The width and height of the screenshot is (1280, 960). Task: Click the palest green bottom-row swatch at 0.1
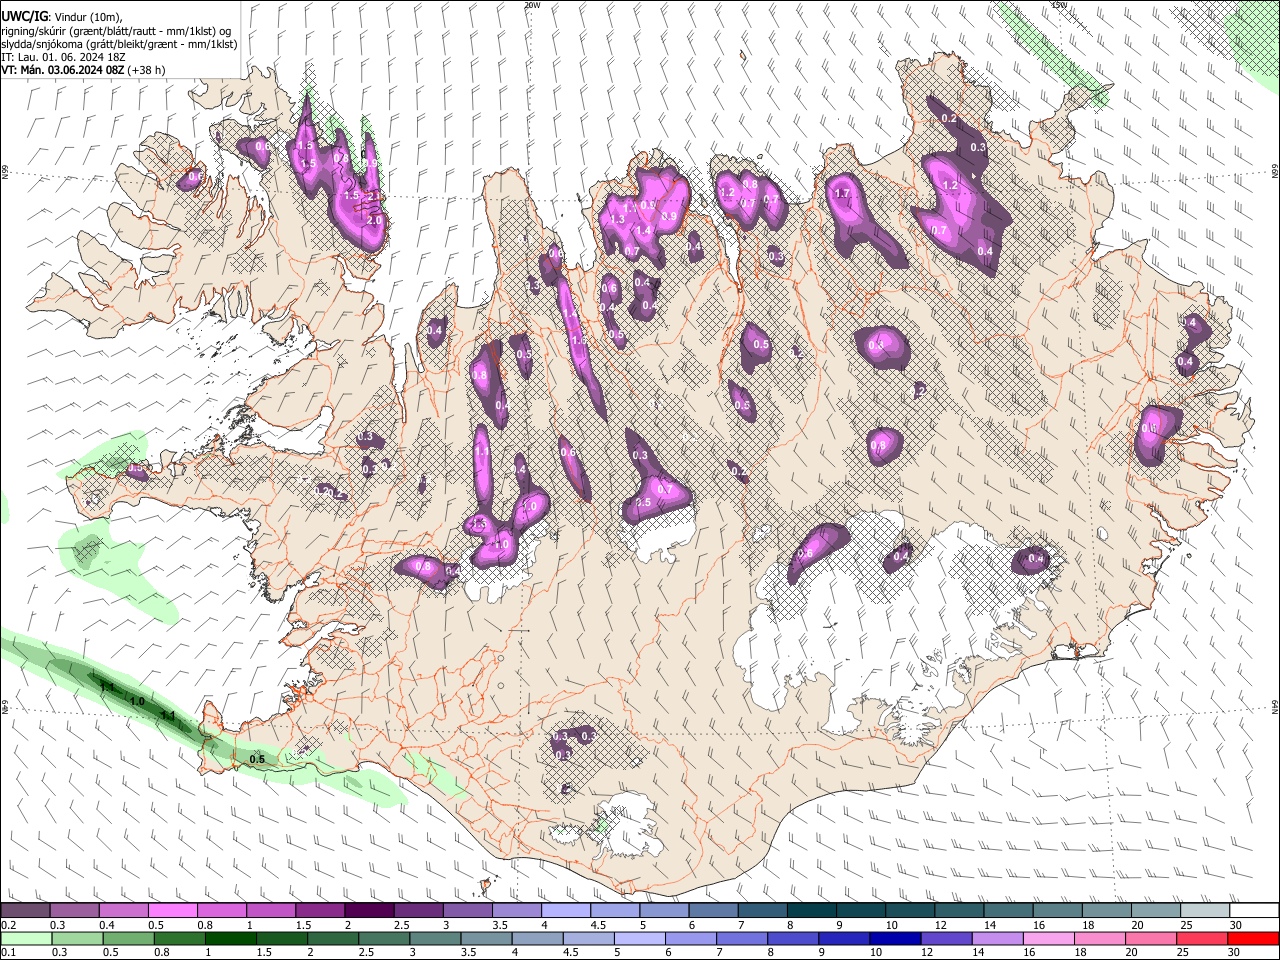(25, 938)
